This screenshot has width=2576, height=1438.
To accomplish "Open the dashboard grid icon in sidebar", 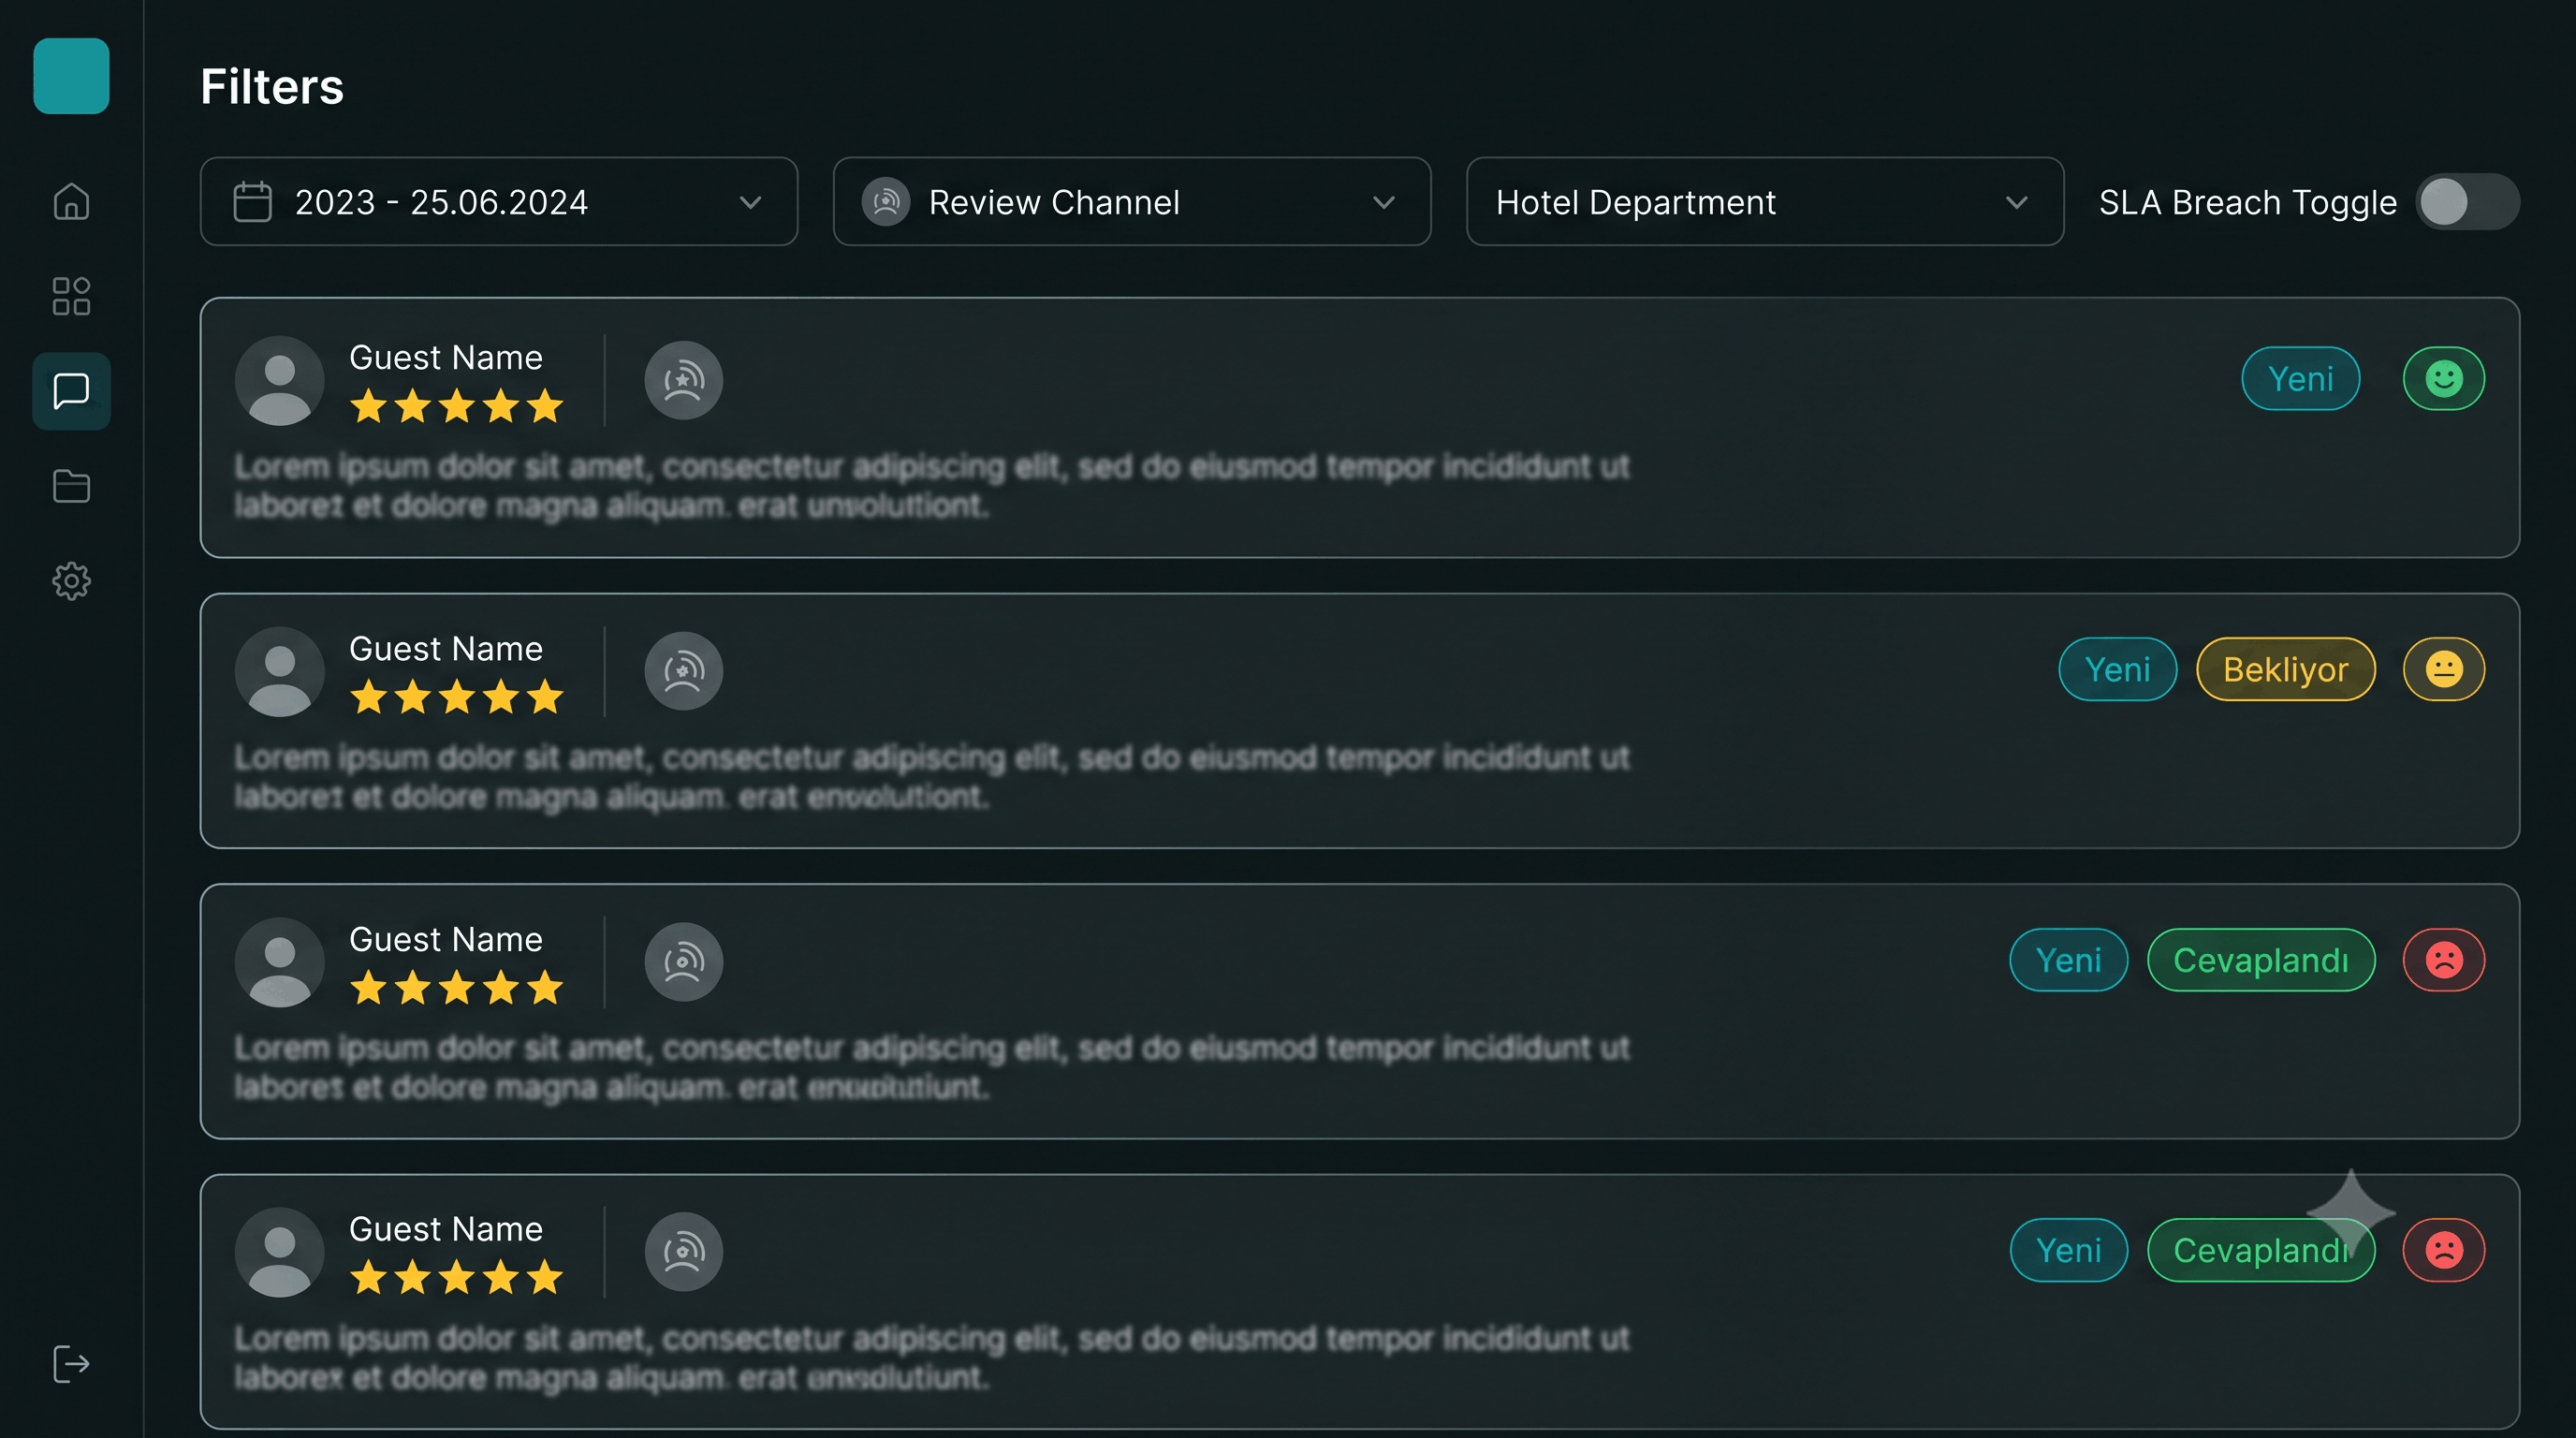I will [71, 296].
